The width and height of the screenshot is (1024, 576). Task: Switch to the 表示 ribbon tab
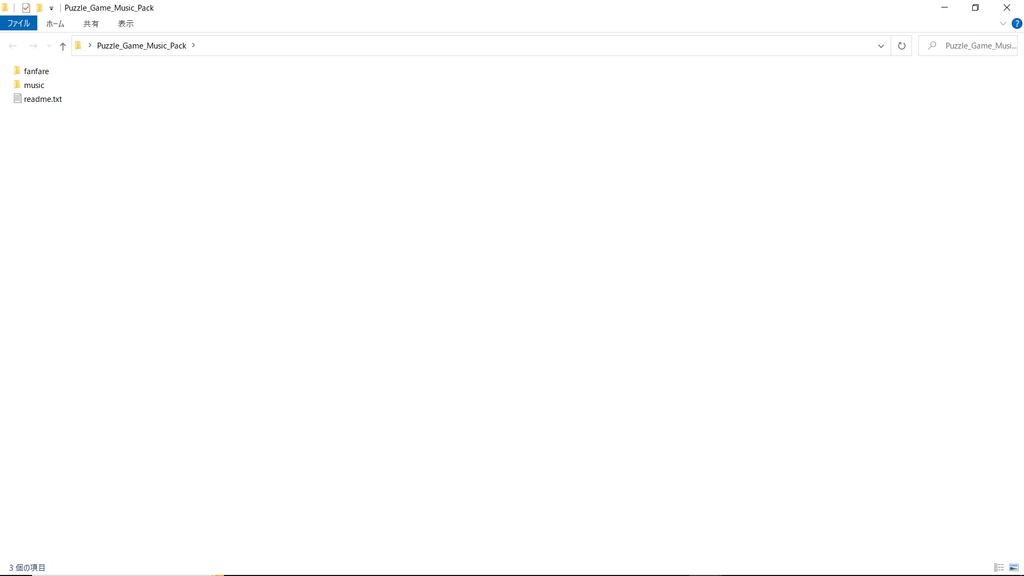[125, 24]
